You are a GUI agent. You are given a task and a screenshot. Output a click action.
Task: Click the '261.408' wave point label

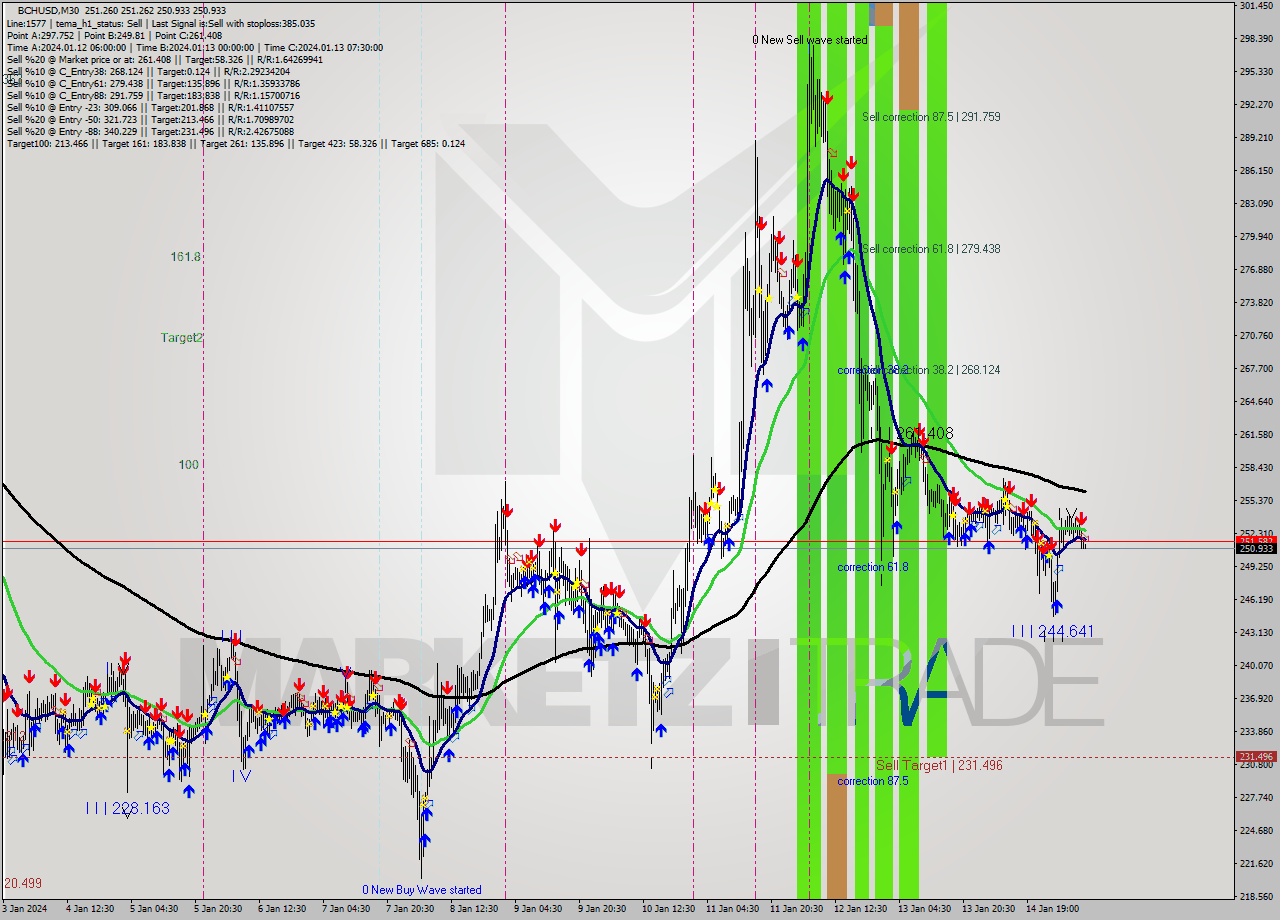click(x=924, y=433)
